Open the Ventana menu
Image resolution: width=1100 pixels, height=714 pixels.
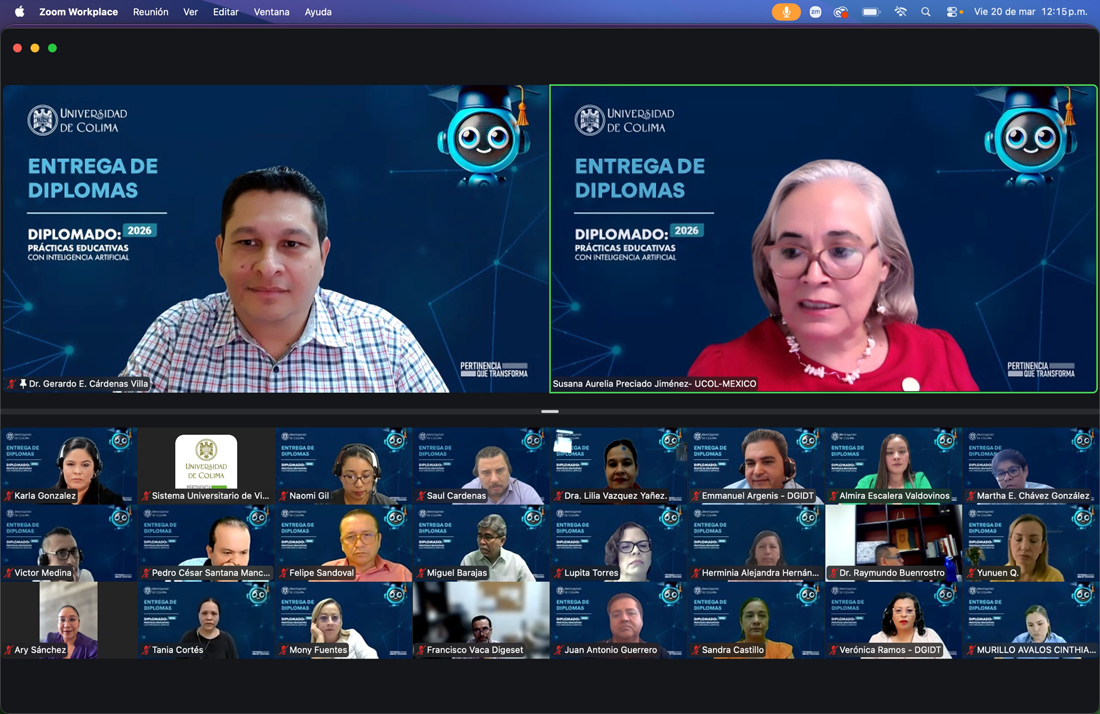pos(271,12)
